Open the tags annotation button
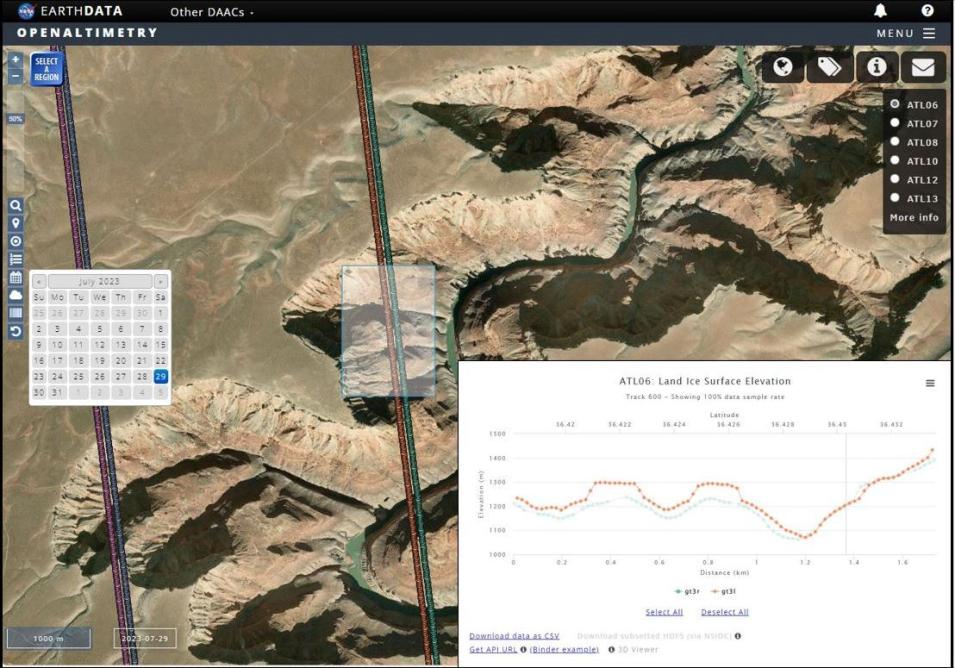 point(829,66)
